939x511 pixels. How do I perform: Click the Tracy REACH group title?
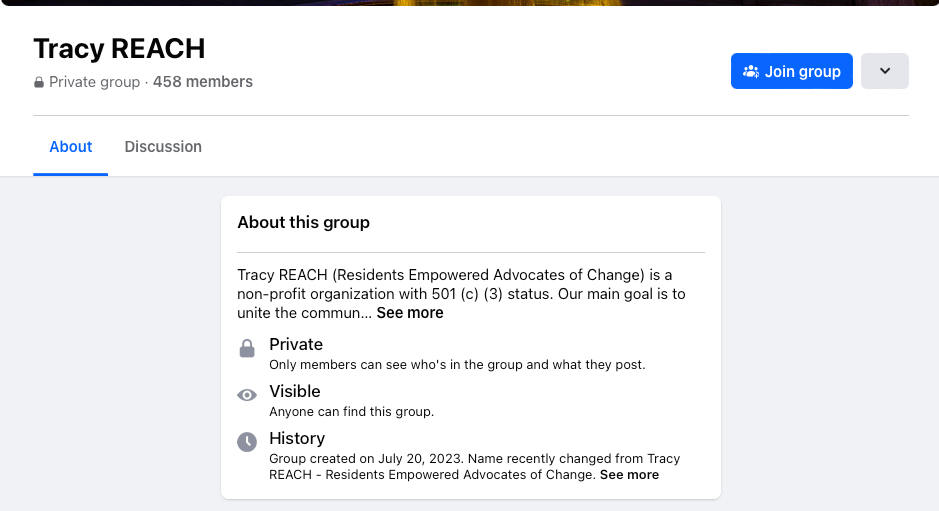pos(119,48)
